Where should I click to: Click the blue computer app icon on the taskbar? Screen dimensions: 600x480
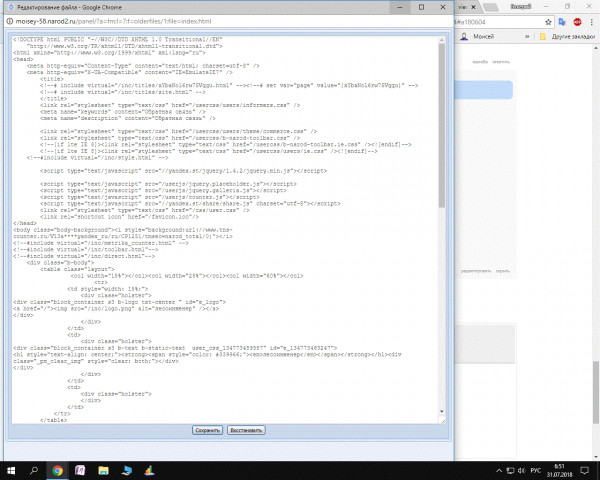point(127,470)
